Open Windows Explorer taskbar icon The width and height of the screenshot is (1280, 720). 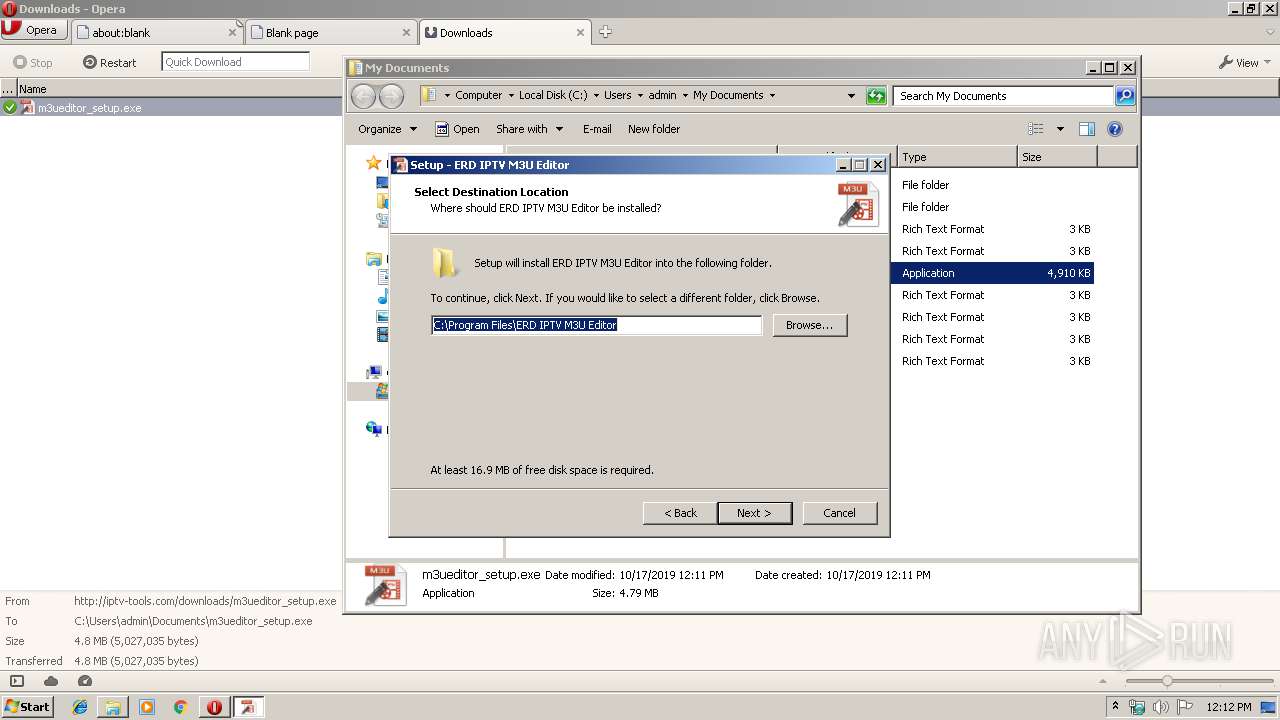click(x=113, y=707)
